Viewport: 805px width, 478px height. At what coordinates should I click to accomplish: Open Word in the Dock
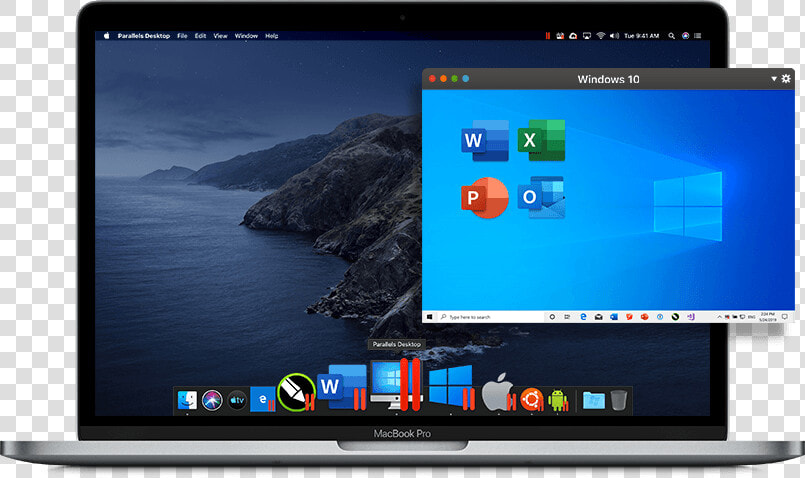(341, 388)
